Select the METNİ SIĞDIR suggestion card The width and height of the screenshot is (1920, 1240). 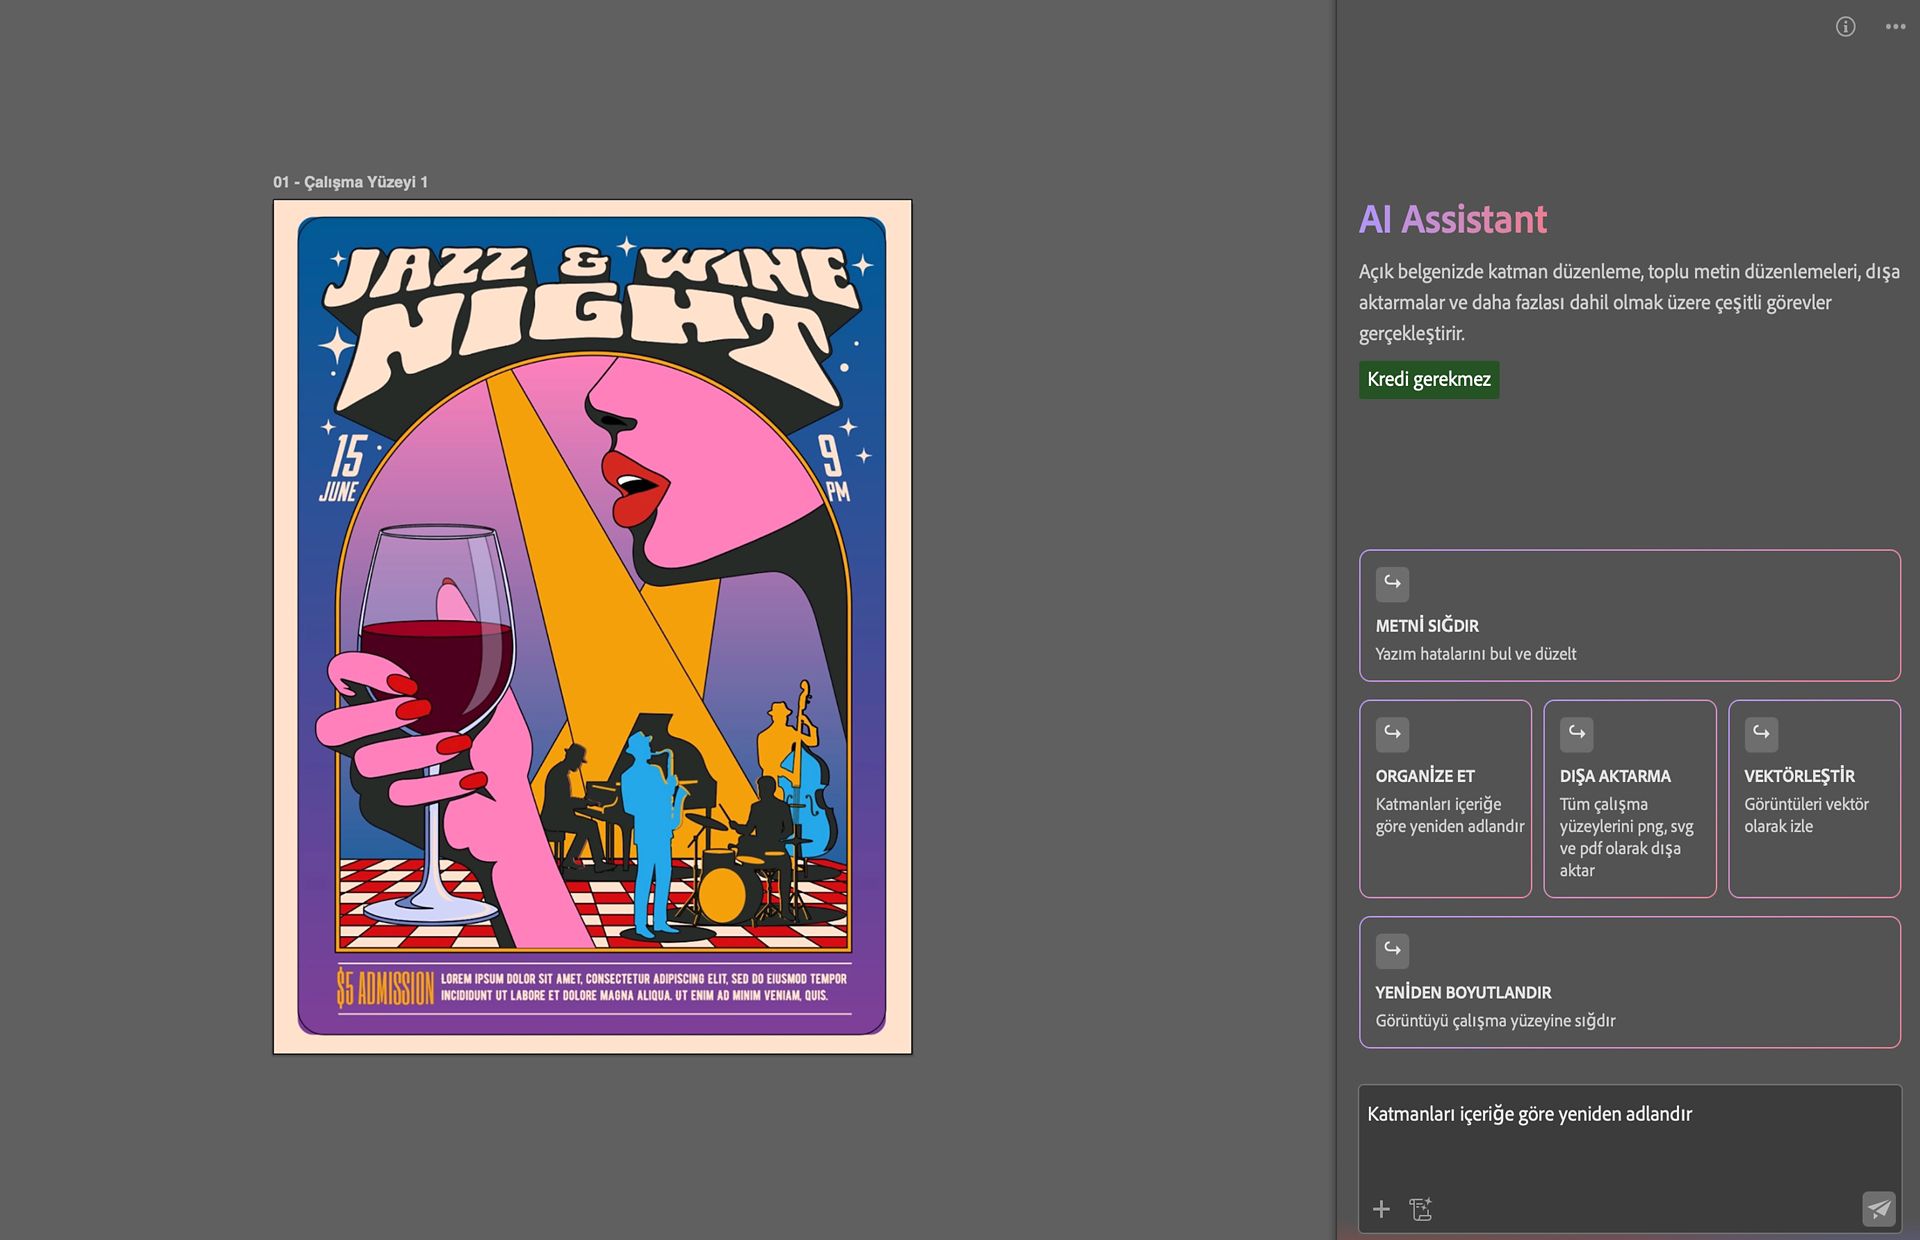pos(1629,615)
